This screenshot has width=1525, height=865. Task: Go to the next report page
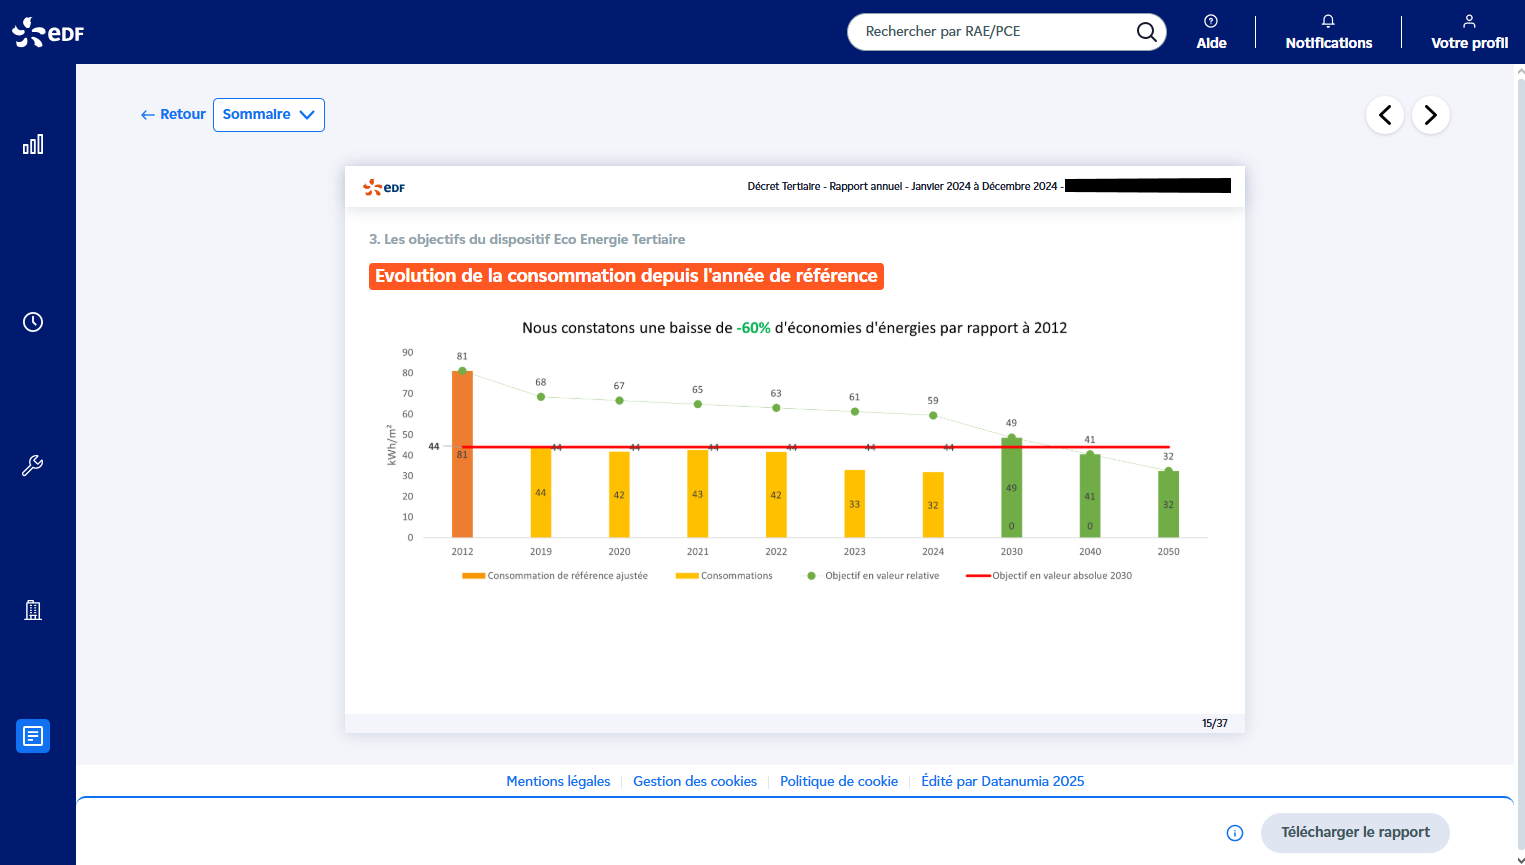pos(1430,115)
